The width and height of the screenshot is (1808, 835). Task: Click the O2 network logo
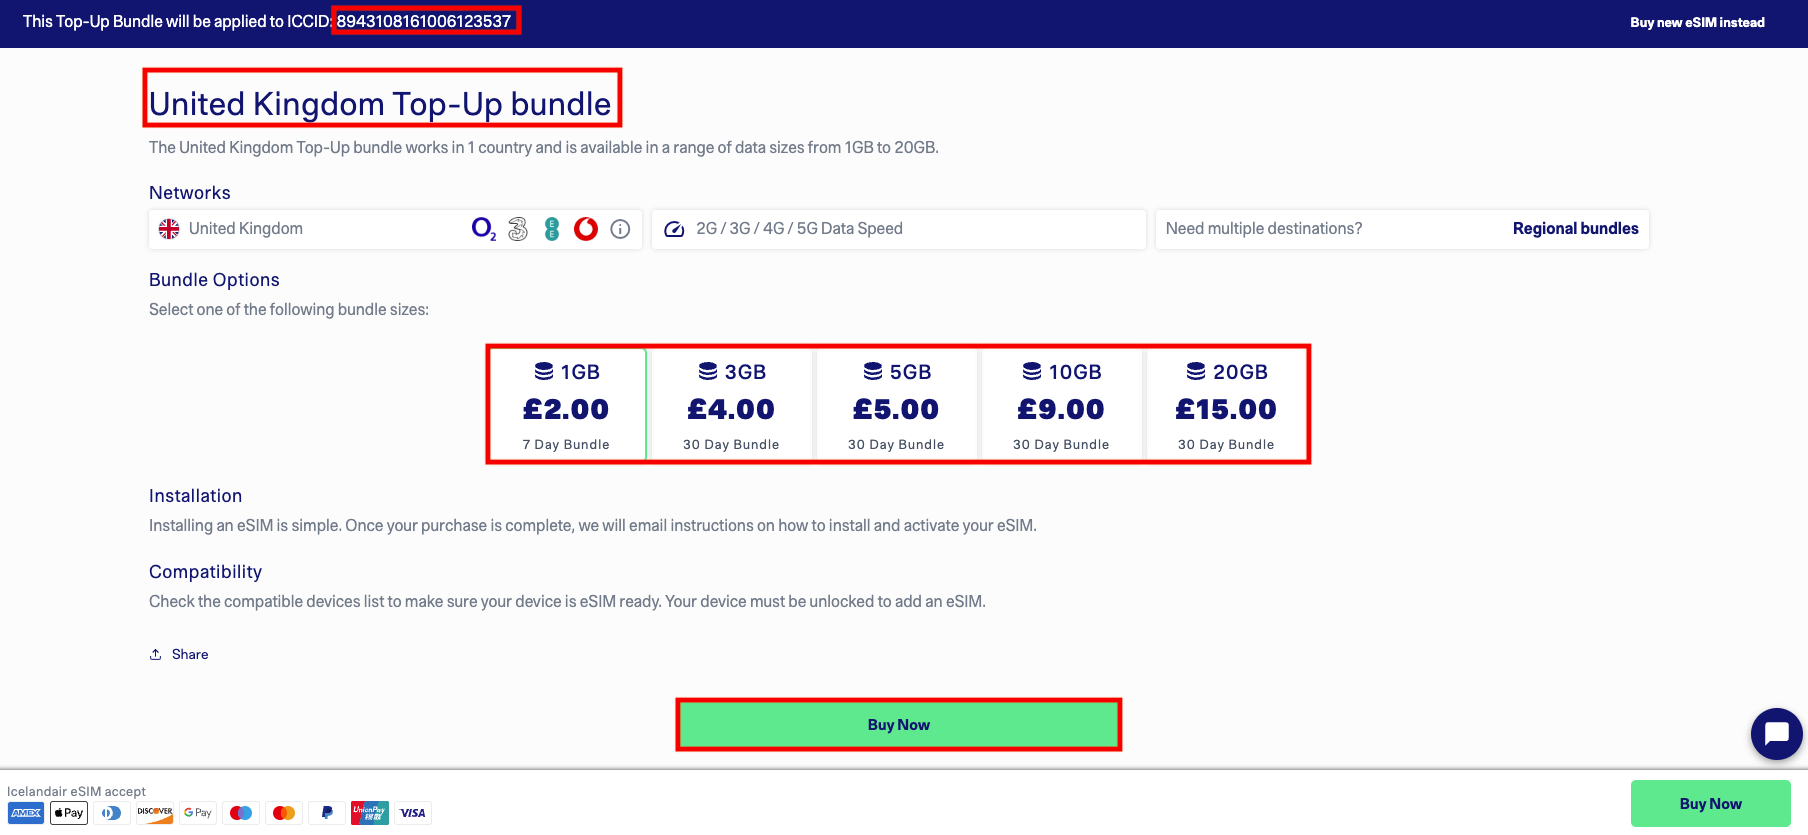pyautogui.click(x=483, y=229)
